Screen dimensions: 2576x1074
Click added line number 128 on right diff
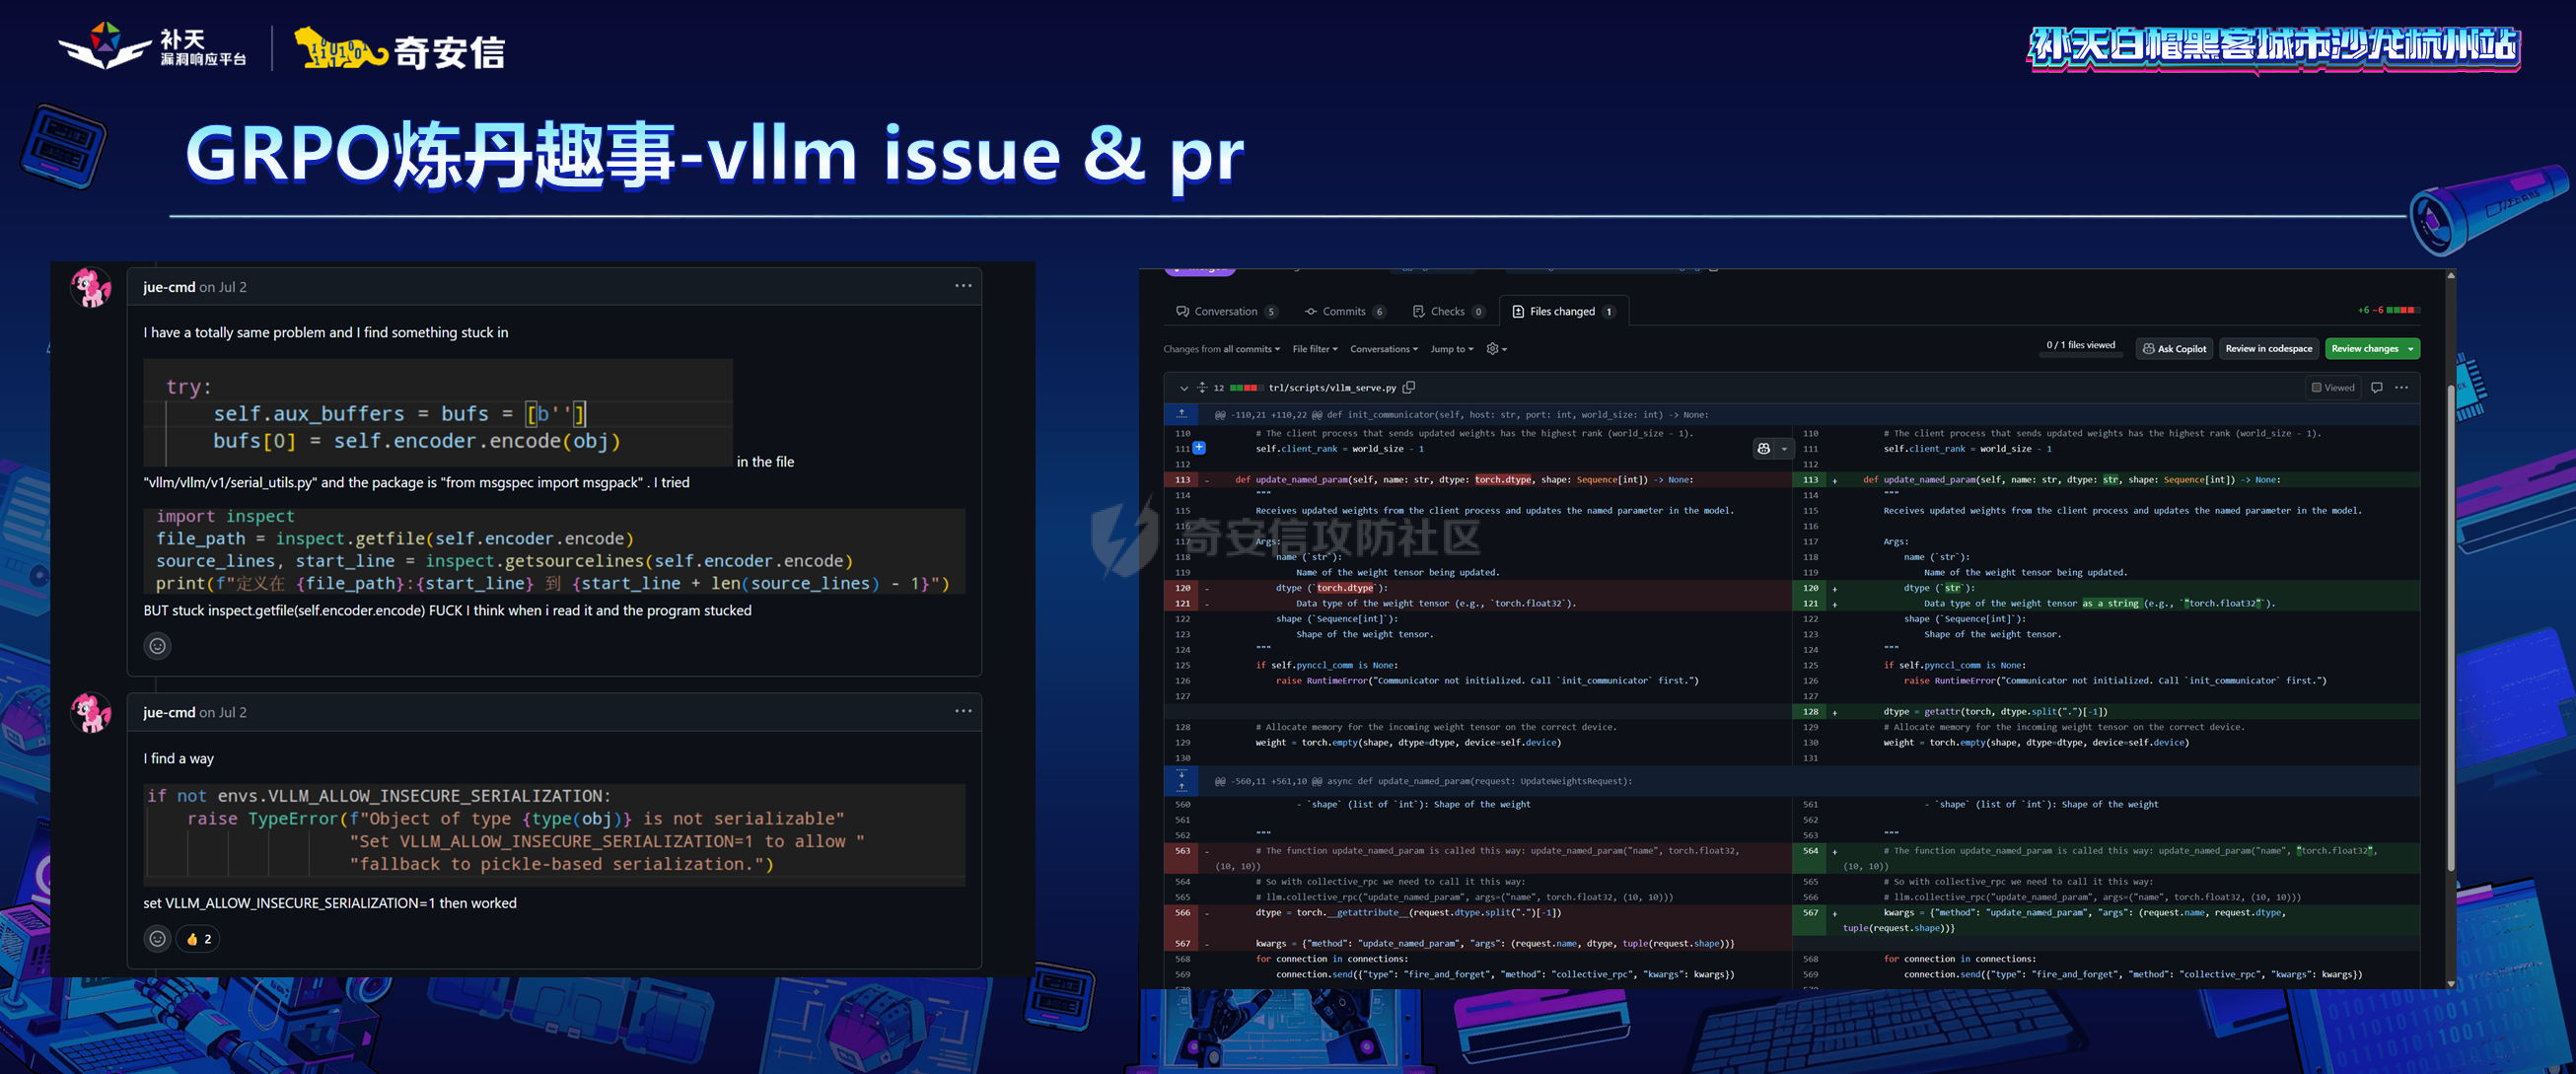coord(1810,712)
